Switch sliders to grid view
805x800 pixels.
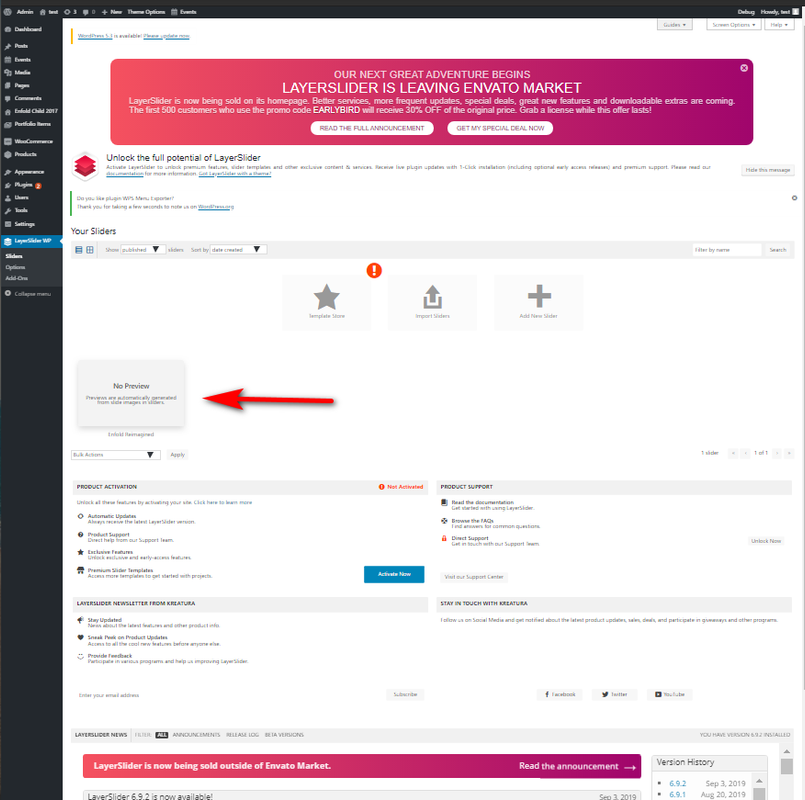(90, 250)
